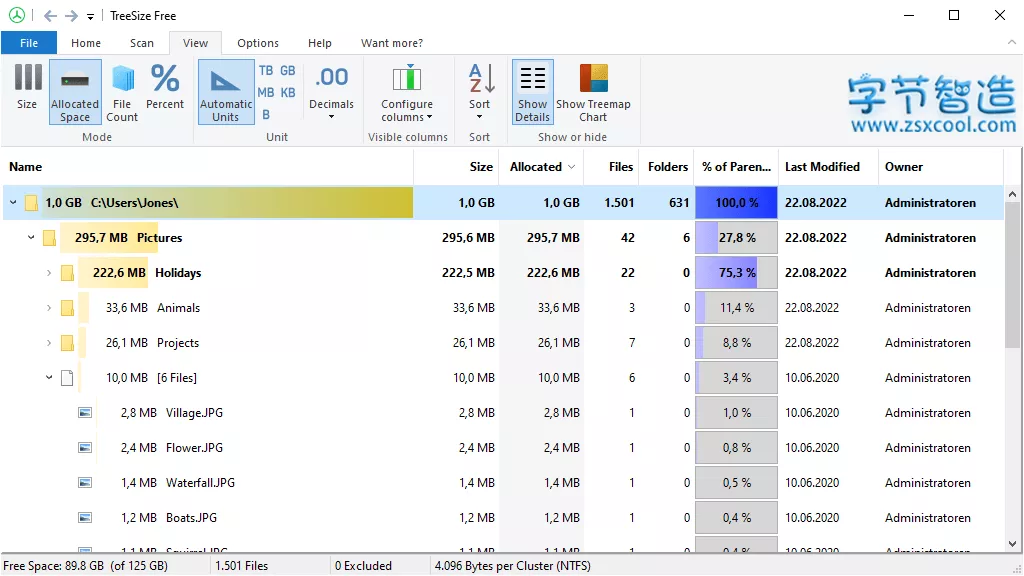Screen dimensions: 1024x576
Task: Switch to the Home tab
Action: coord(86,43)
